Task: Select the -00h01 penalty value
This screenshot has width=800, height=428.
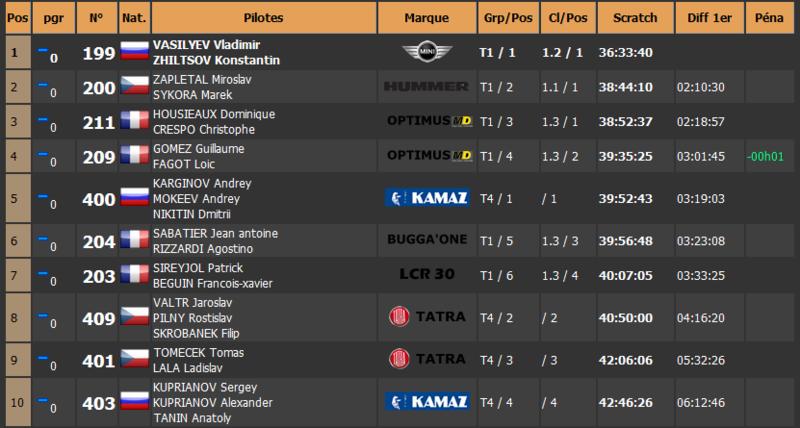Action: click(x=765, y=157)
